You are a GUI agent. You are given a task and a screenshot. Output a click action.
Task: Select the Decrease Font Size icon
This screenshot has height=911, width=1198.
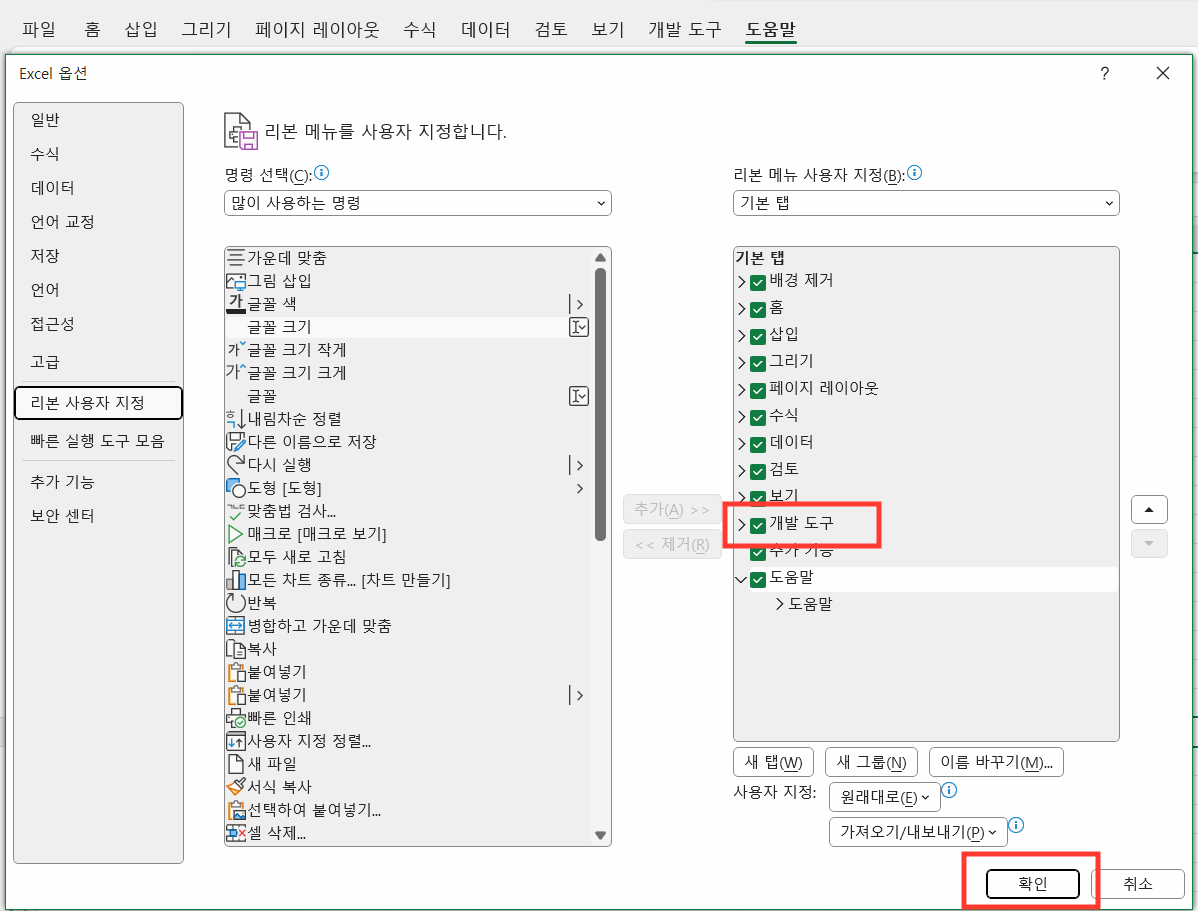pos(236,349)
